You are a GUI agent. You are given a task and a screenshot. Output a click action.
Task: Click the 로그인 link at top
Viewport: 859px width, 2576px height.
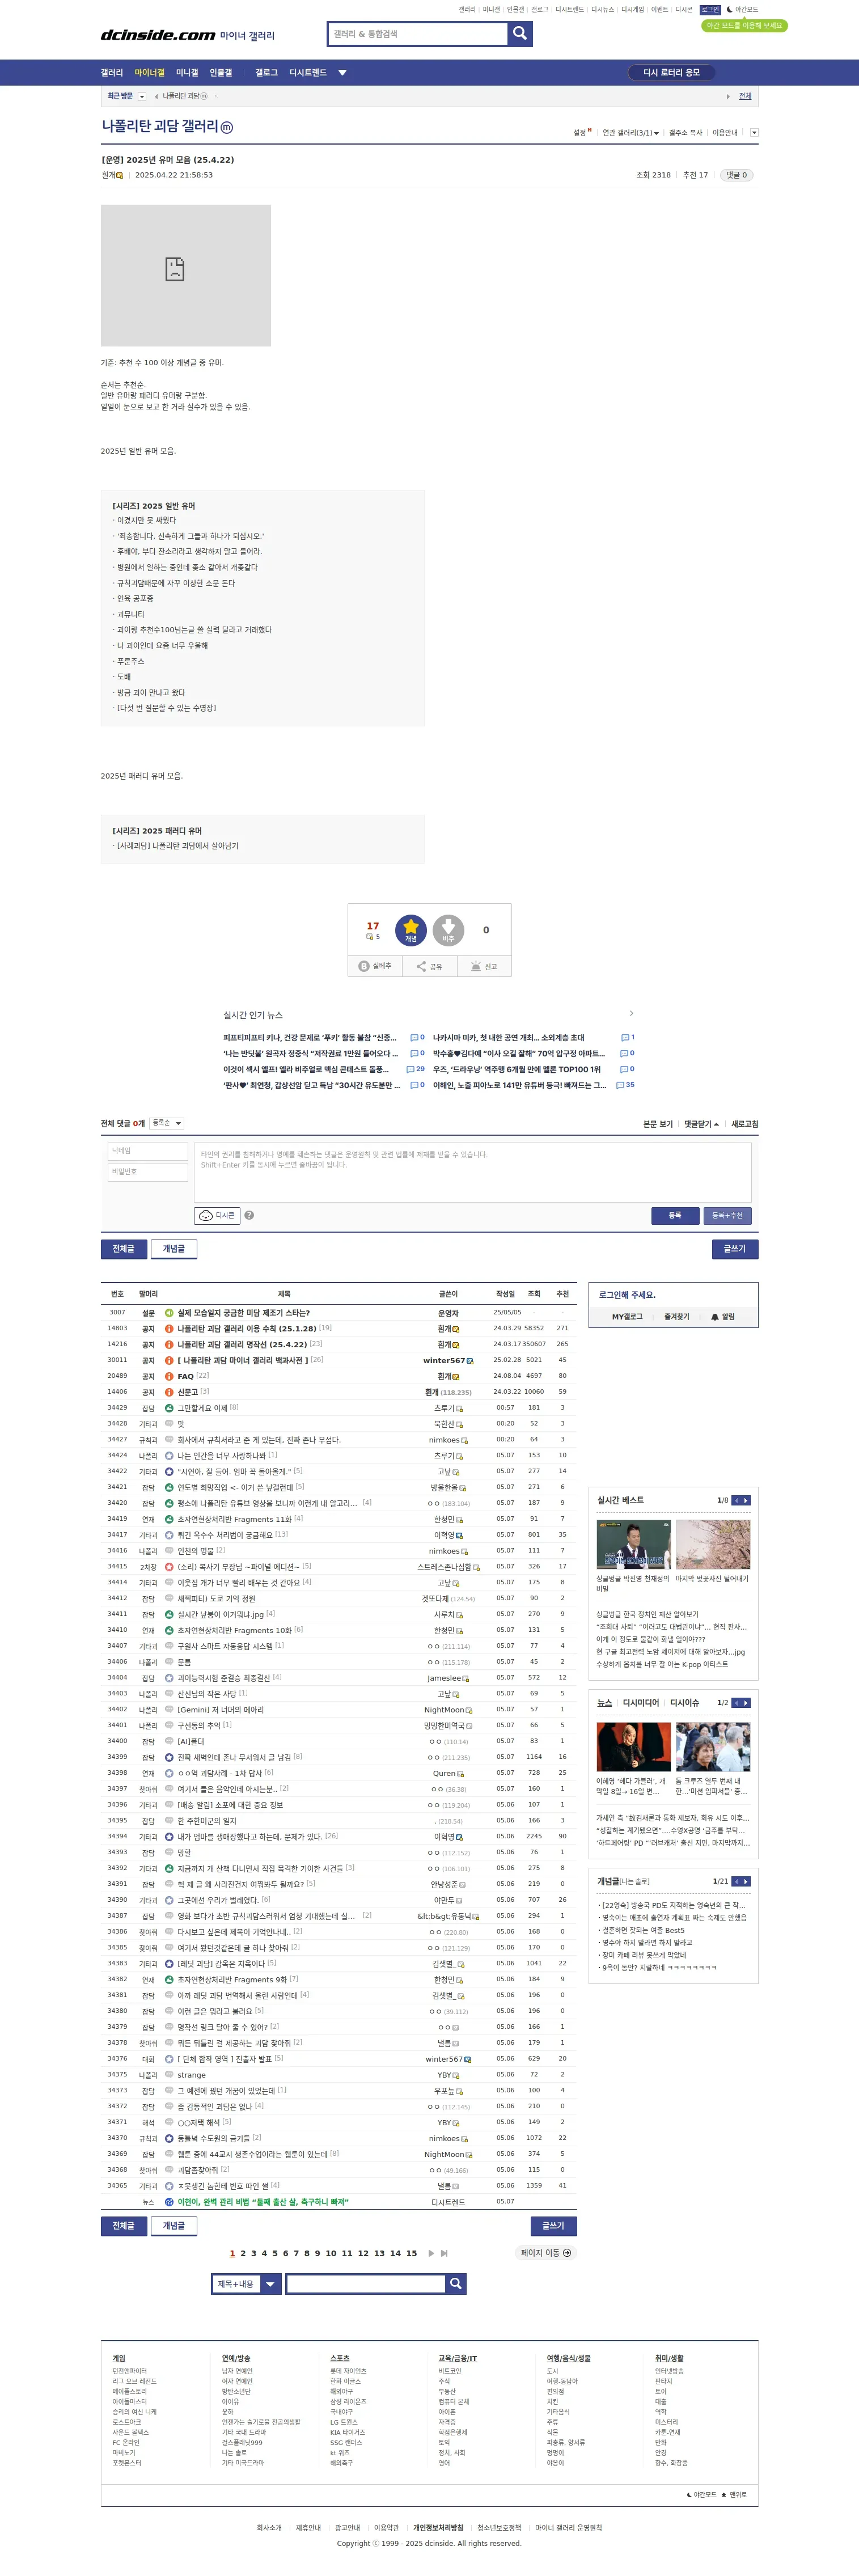pyautogui.click(x=710, y=9)
